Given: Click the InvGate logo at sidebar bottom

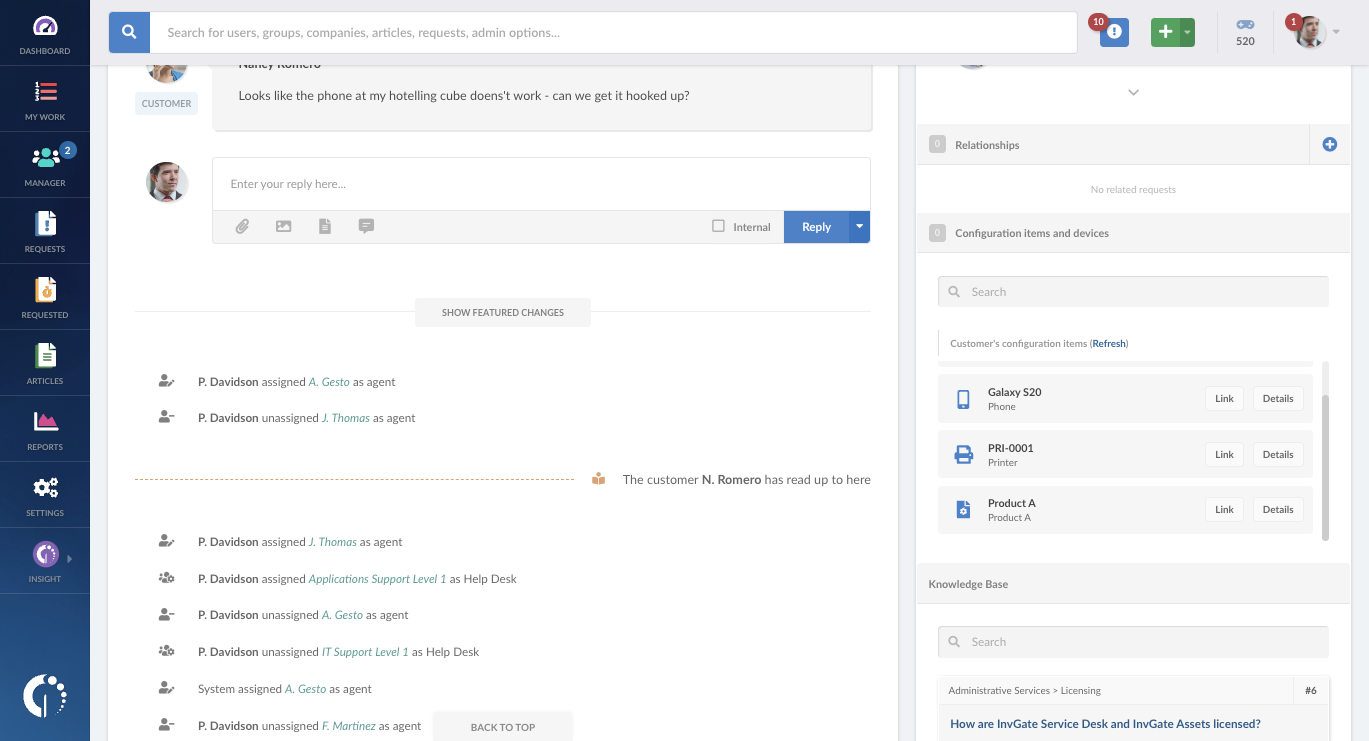Looking at the screenshot, I should (x=45, y=696).
